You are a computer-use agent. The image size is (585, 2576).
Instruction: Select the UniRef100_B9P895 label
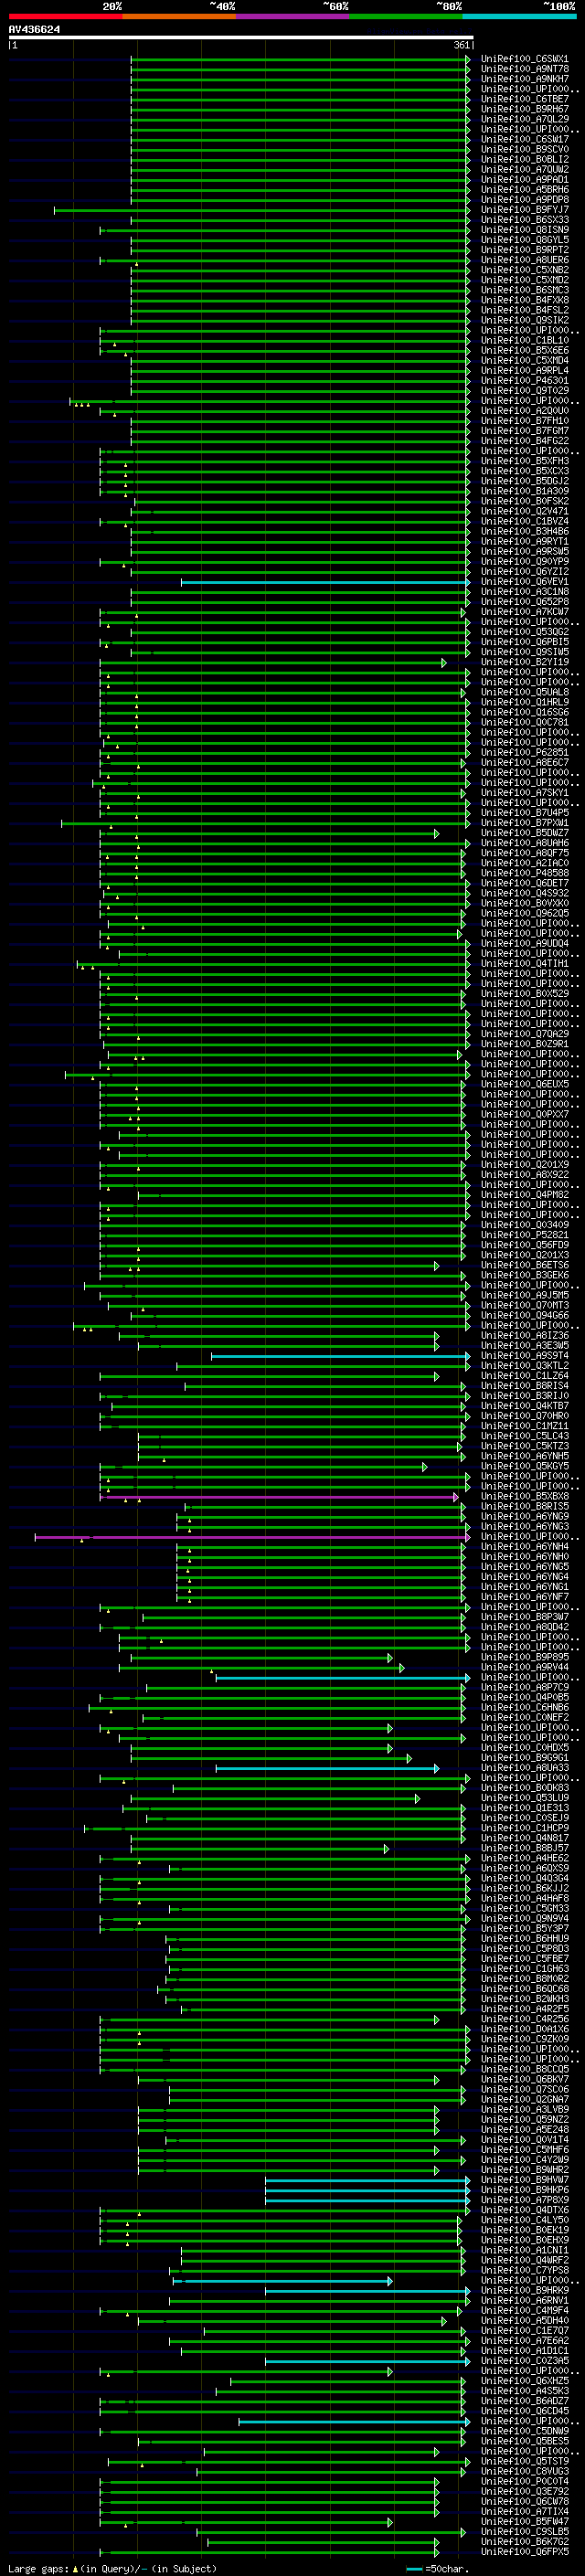(525, 1657)
